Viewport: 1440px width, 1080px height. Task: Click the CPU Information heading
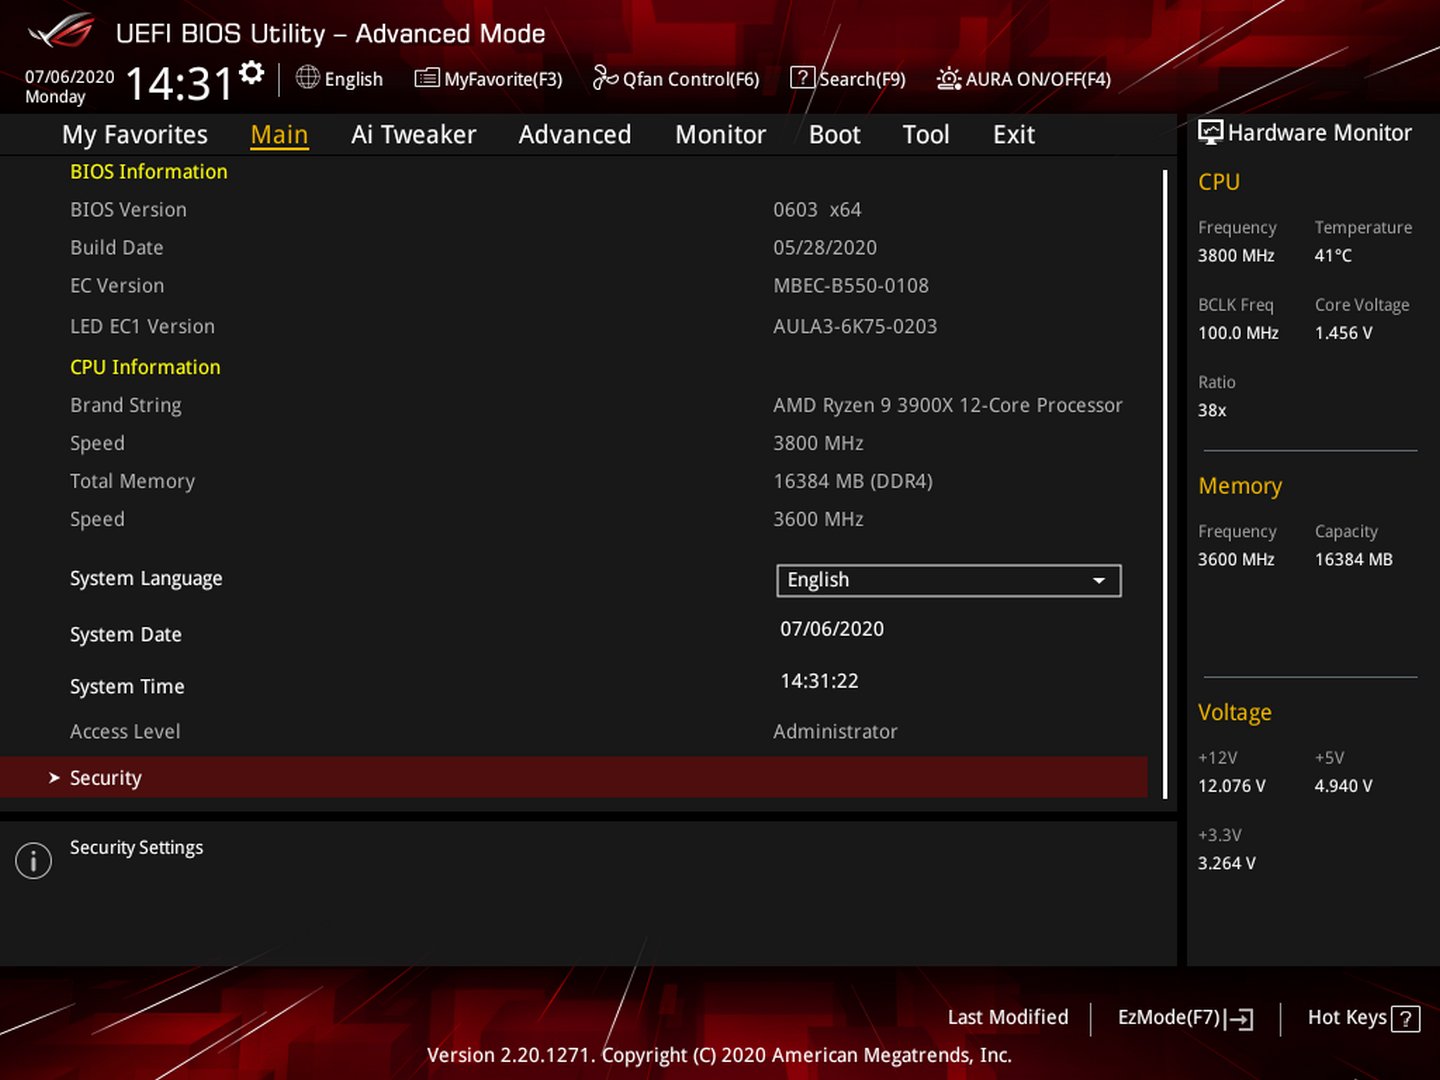[145, 368]
